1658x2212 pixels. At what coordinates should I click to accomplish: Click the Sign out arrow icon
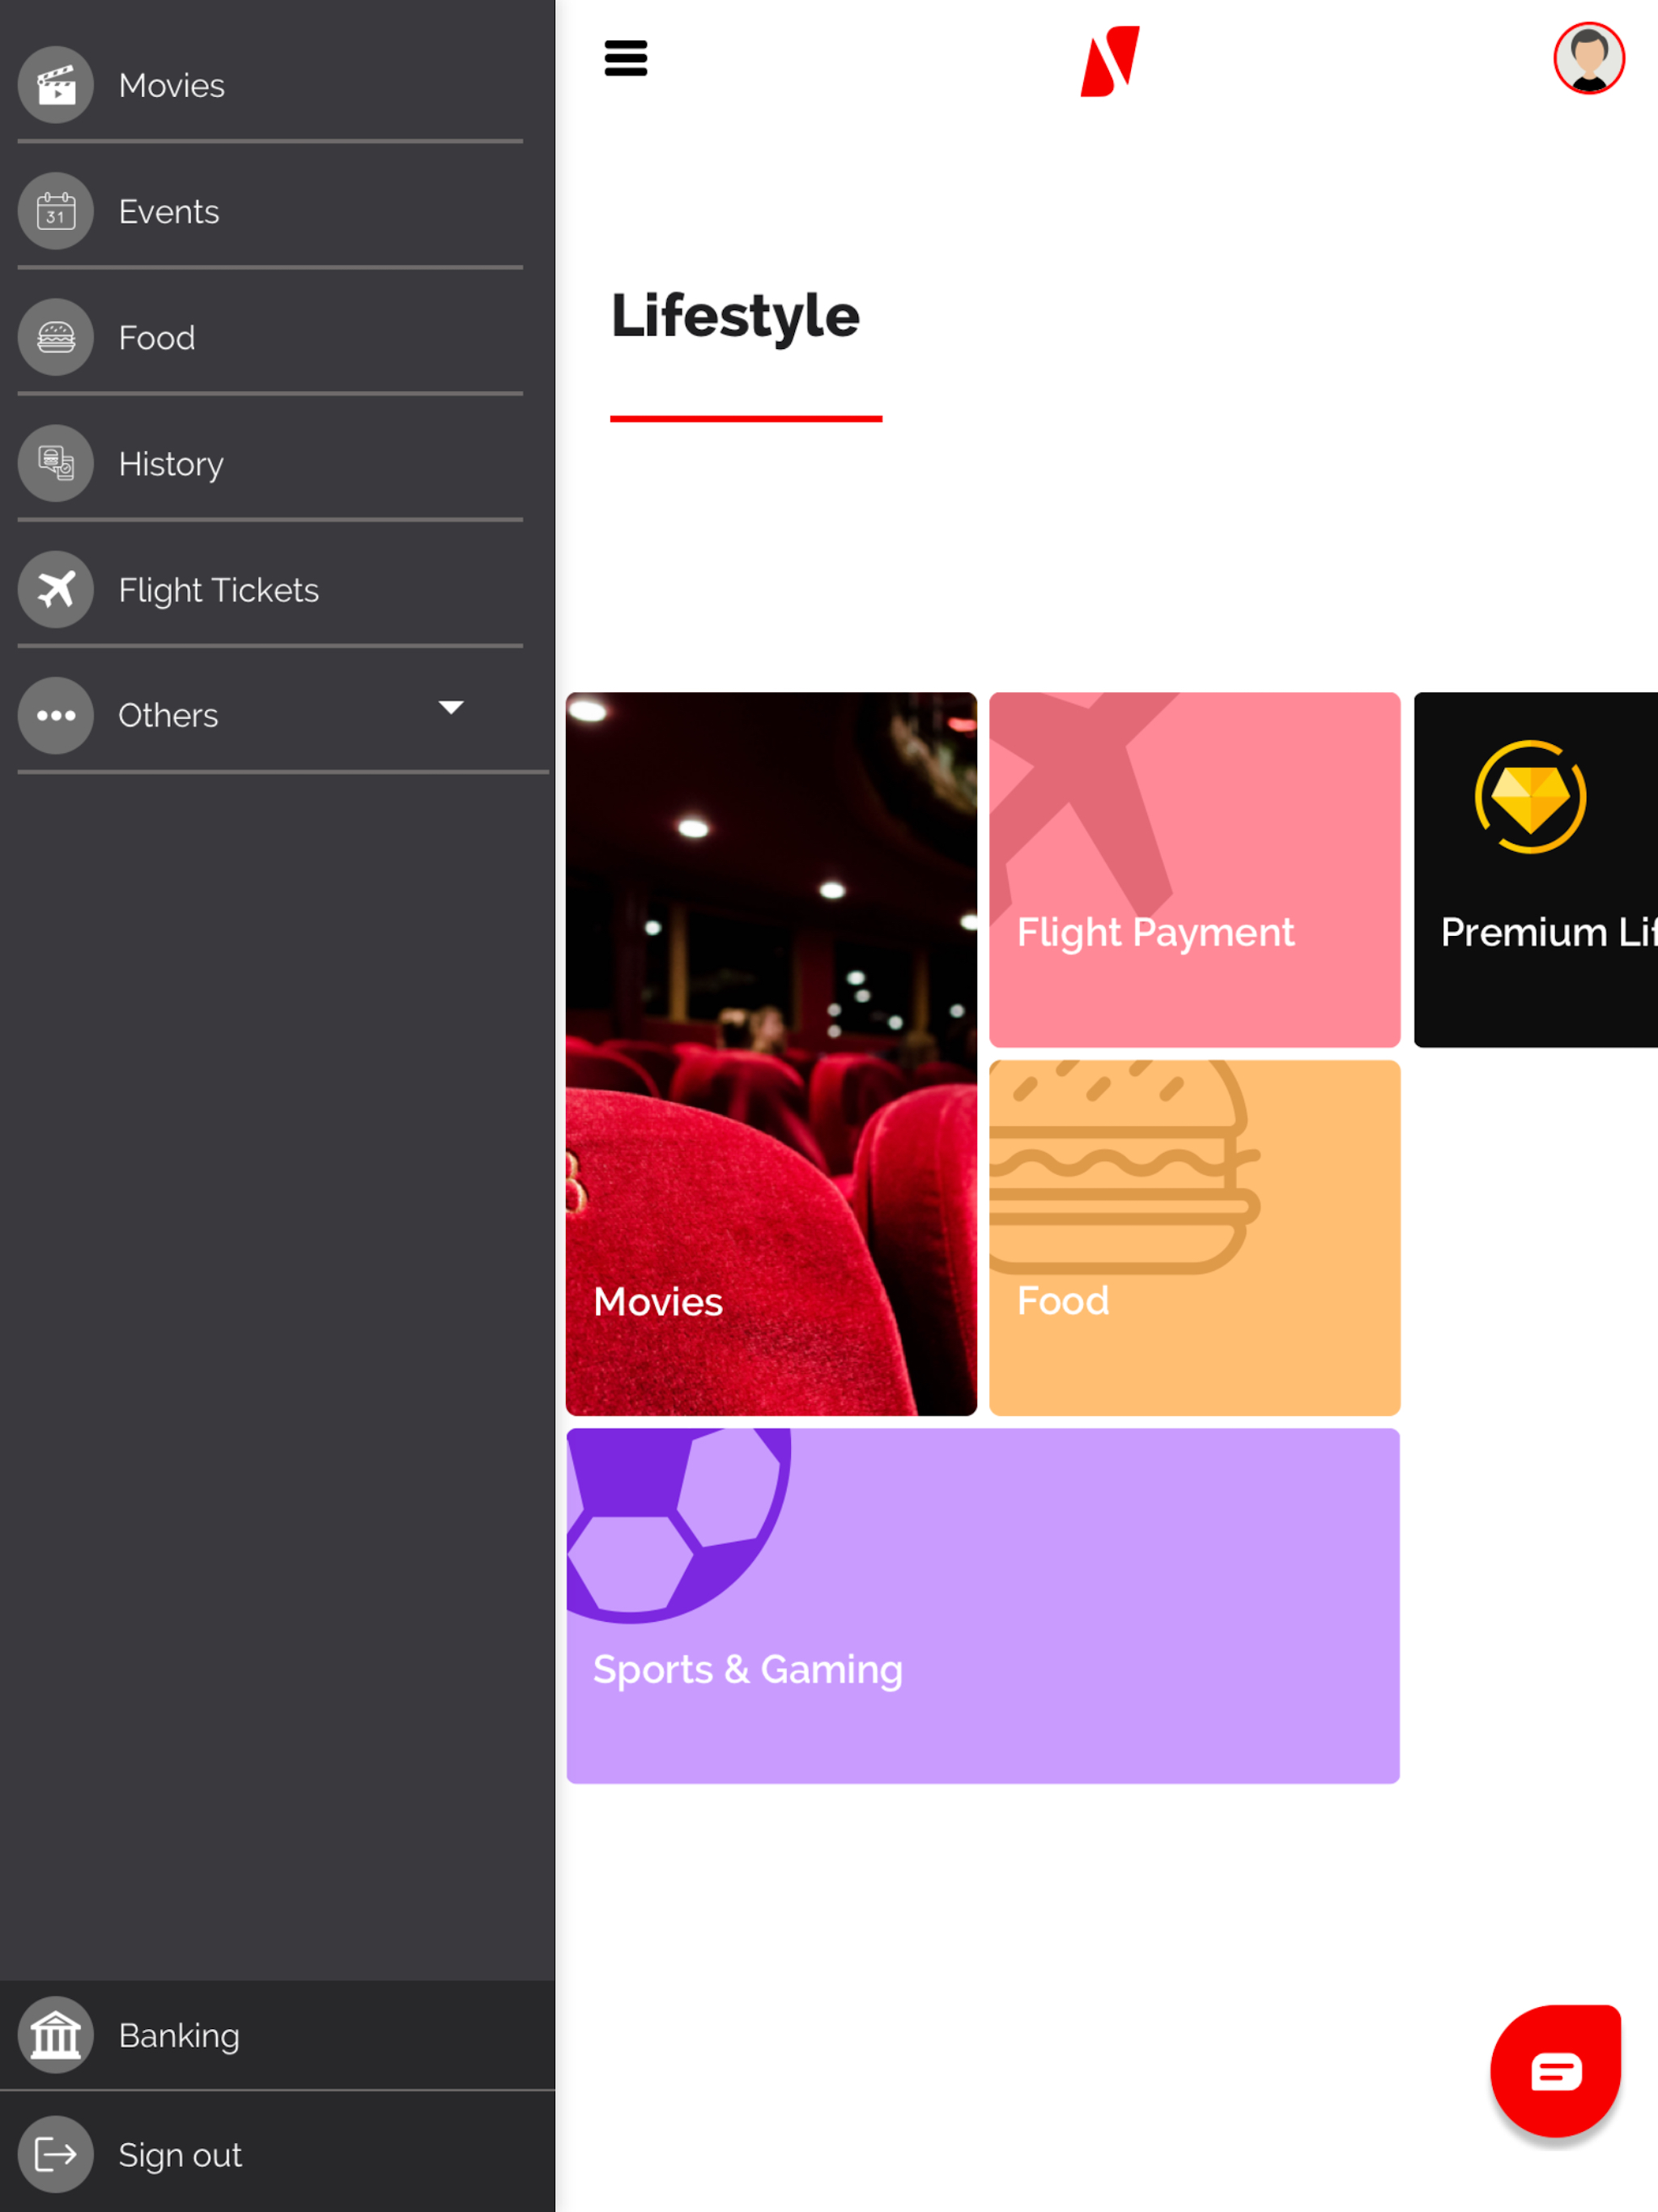click(56, 2154)
